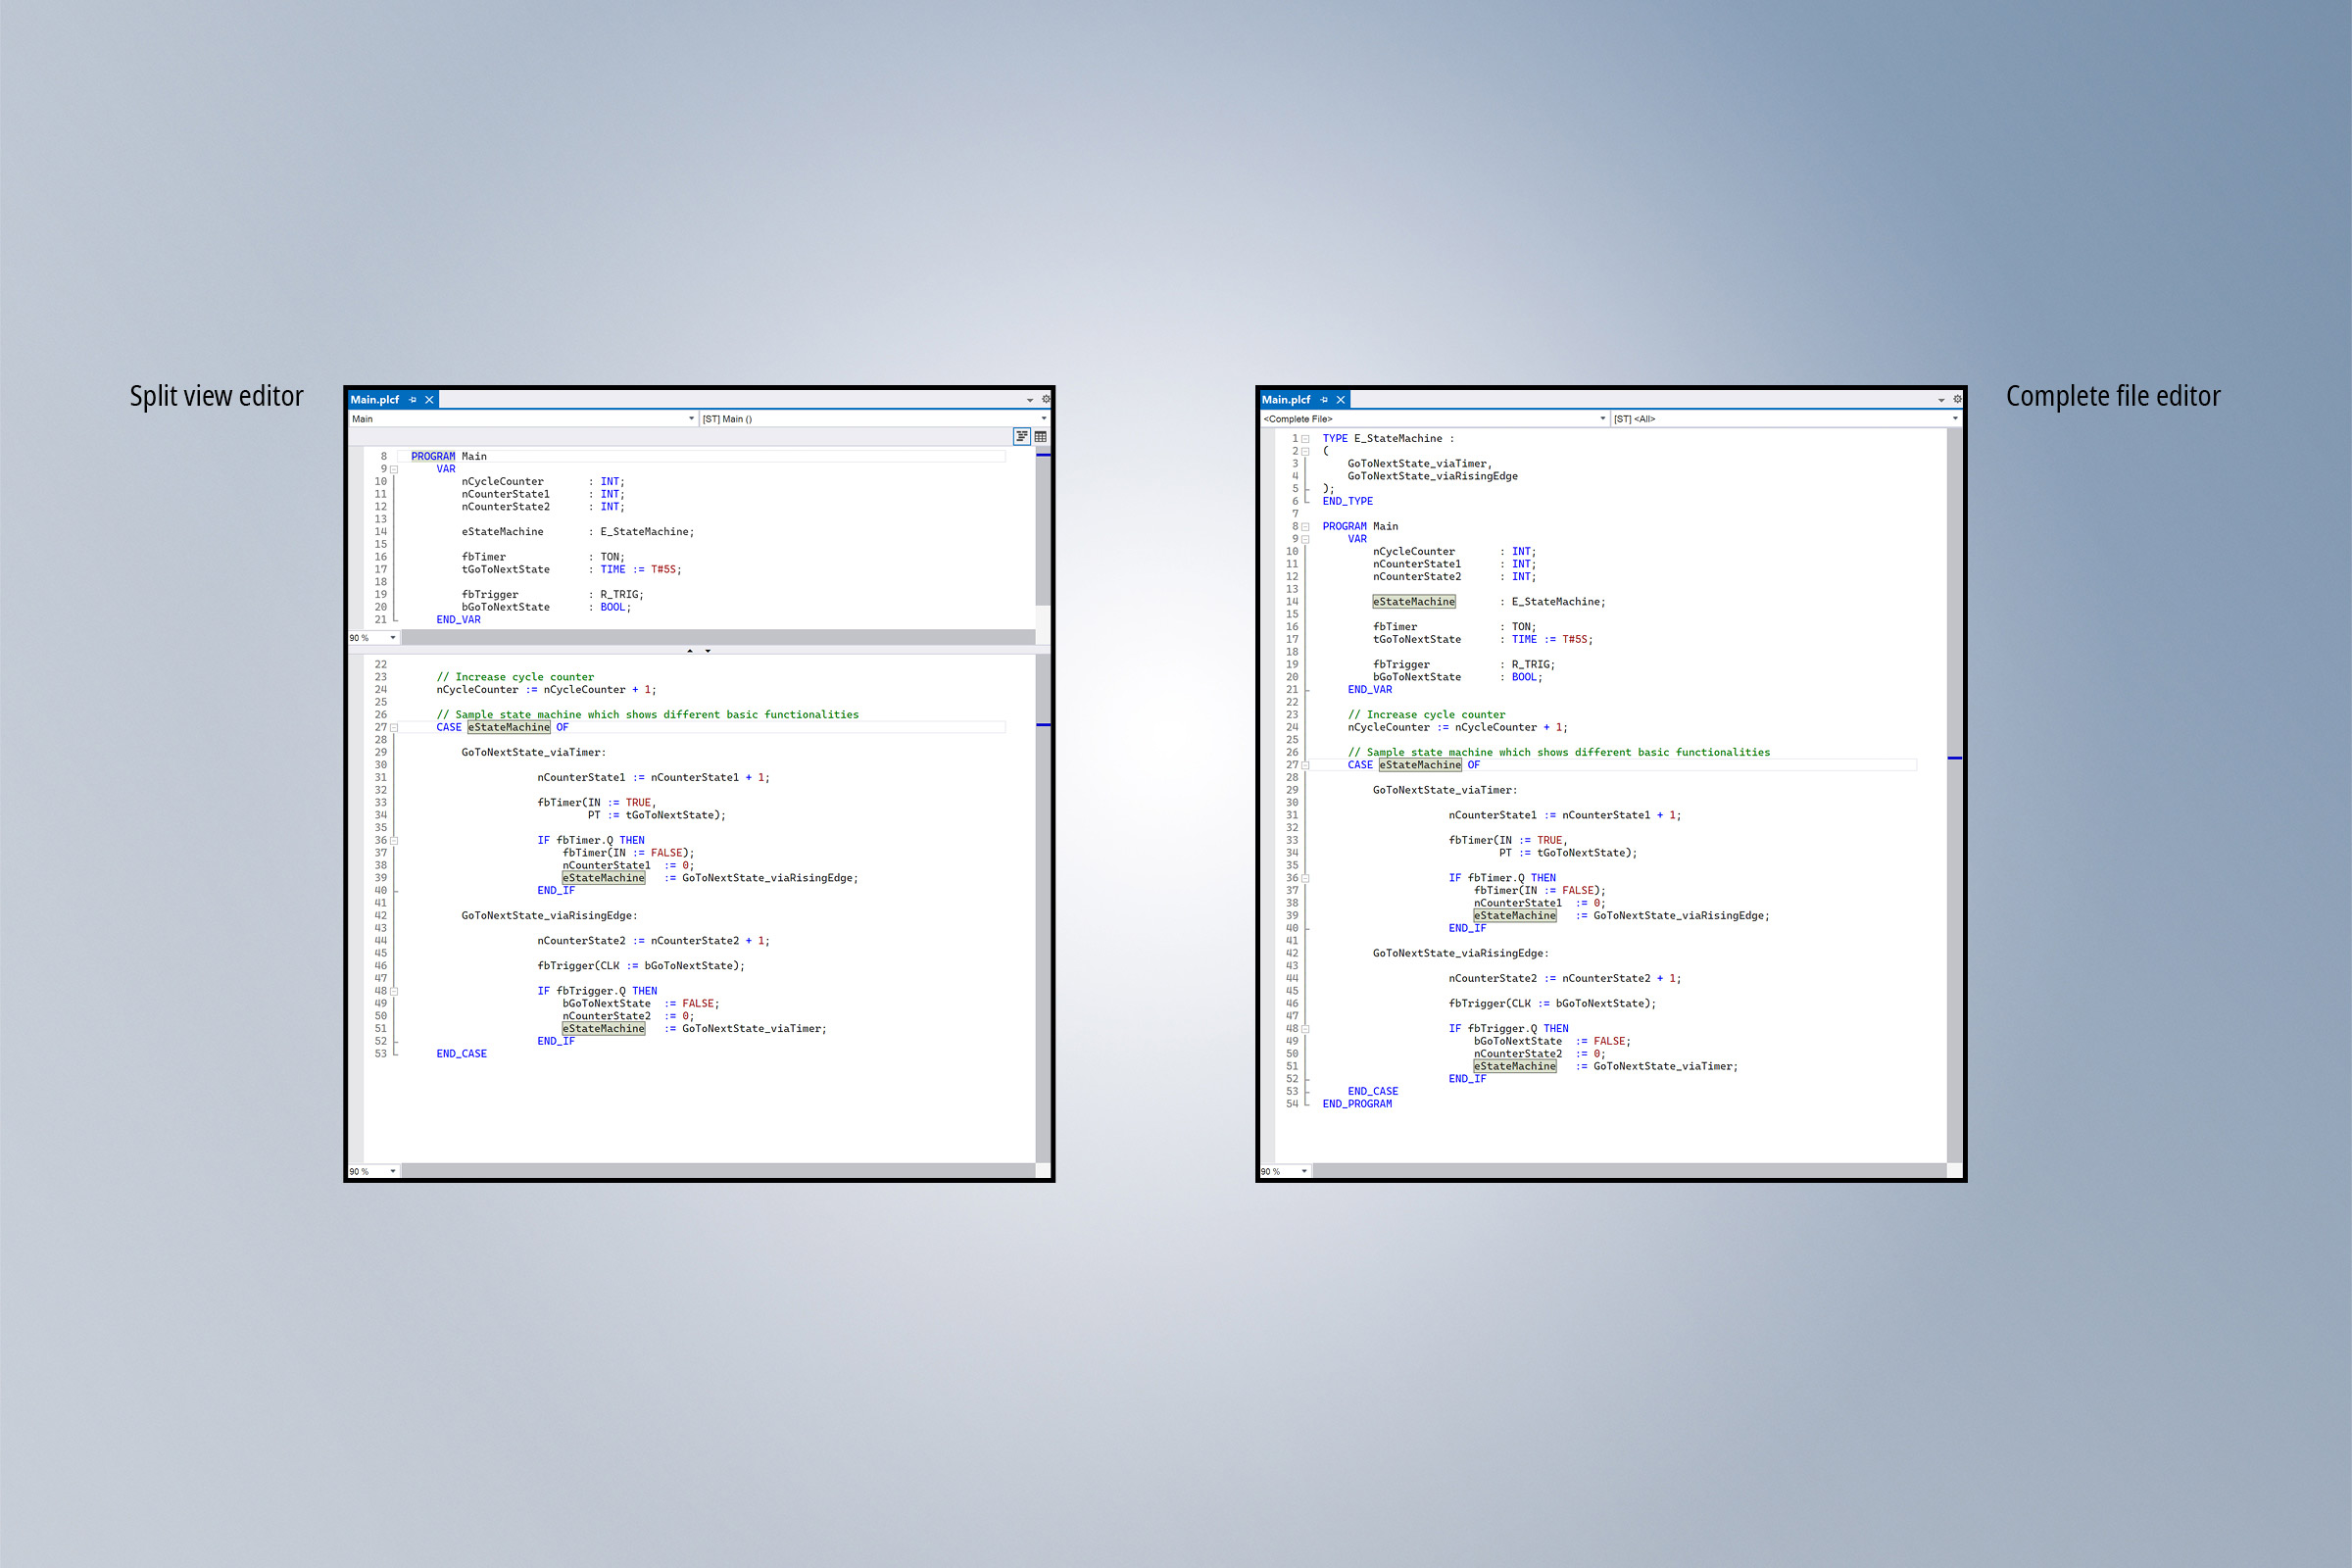The image size is (2352, 1568).
Task: Open the <Complete File> dropdown
Action: pos(1602,419)
